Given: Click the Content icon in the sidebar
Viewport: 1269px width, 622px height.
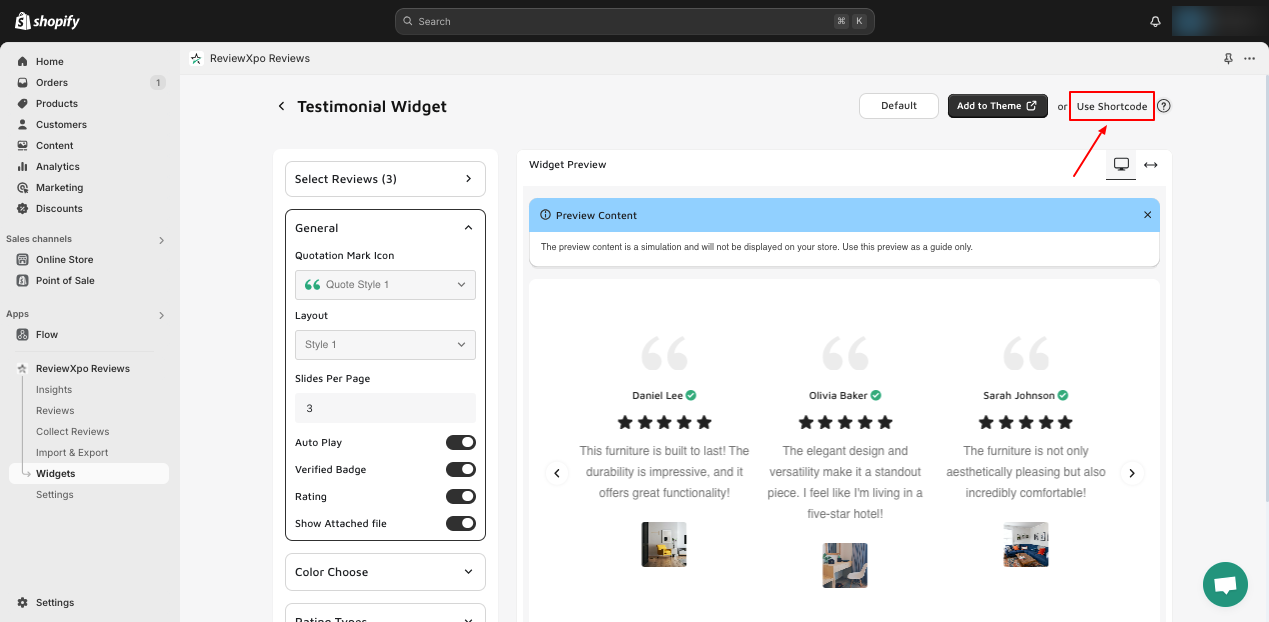Looking at the screenshot, I should pyautogui.click(x=22, y=146).
